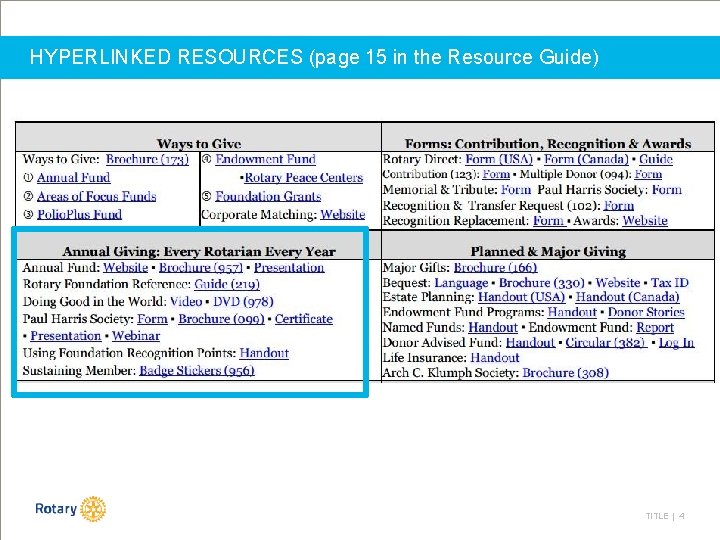The height and width of the screenshot is (540, 720).
Task: Open Paul Harris Society Brochure (099)
Action: coord(221,319)
